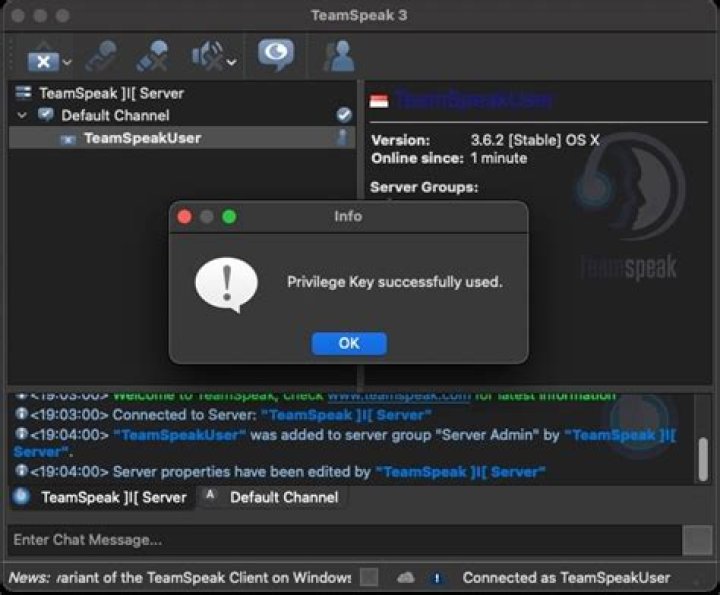
Task: Click the channel icon before Default Channel
Action: pyautogui.click(x=45, y=115)
